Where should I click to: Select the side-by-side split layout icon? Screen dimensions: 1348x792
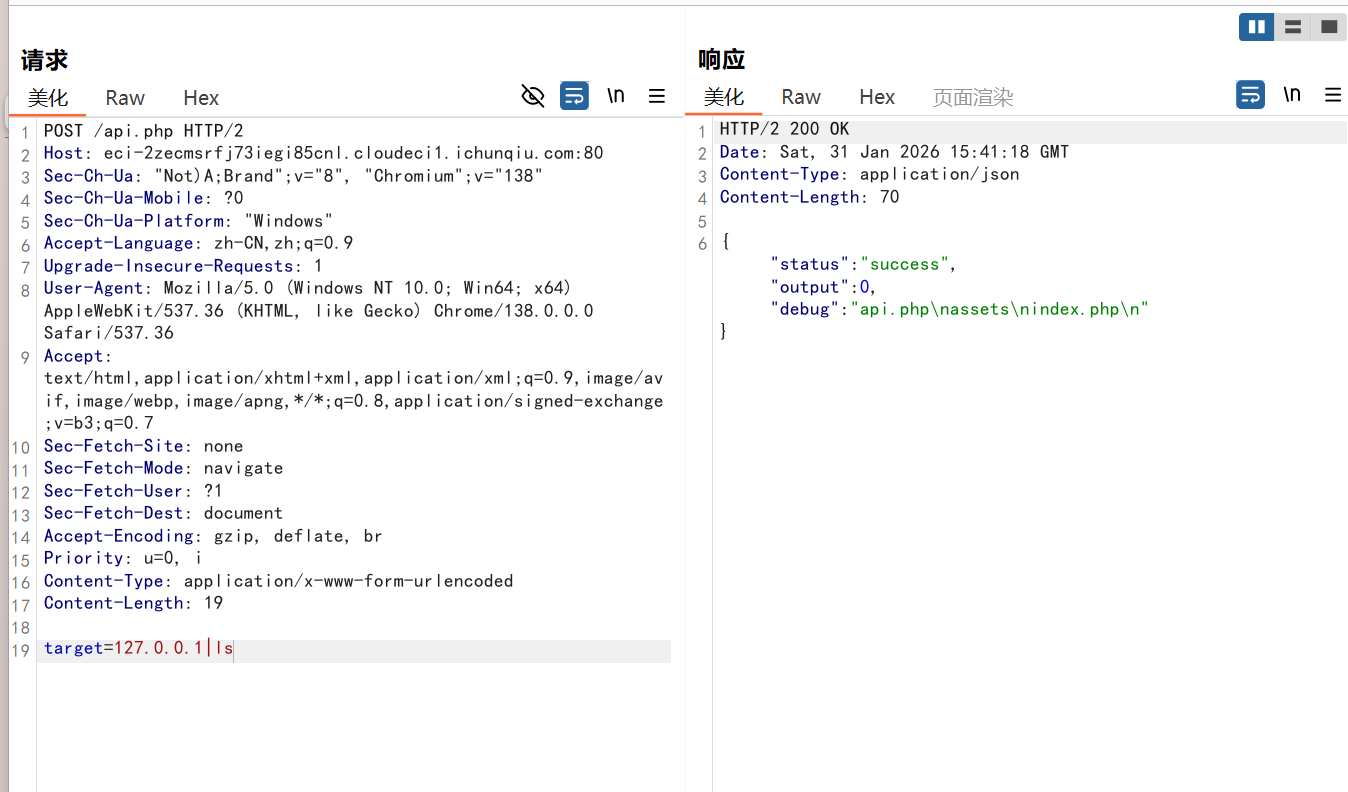pyautogui.click(x=1256, y=27)
